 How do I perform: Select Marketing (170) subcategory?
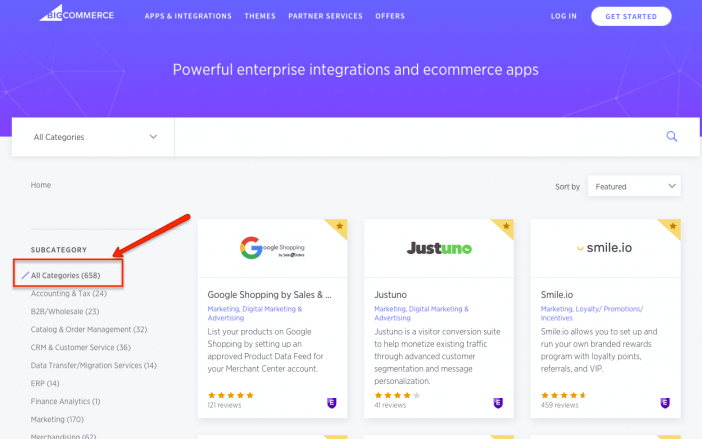pyautogui.click(x=57, y=419)
